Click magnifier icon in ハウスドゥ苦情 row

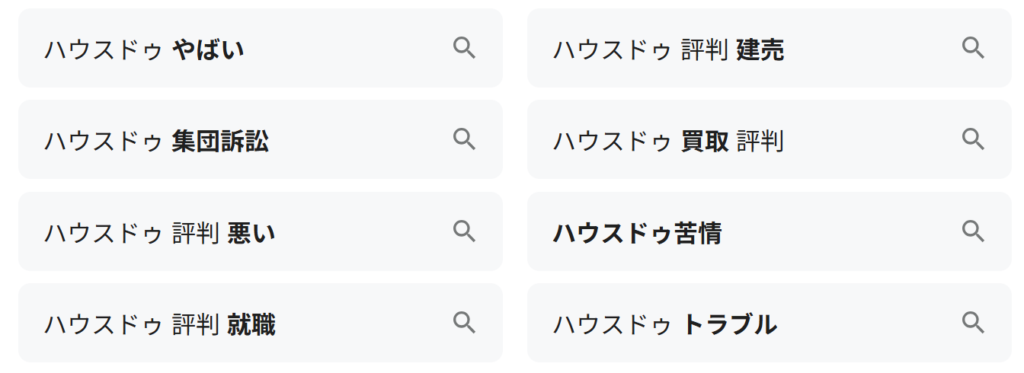pyautogui.click(x=973, y=231)
